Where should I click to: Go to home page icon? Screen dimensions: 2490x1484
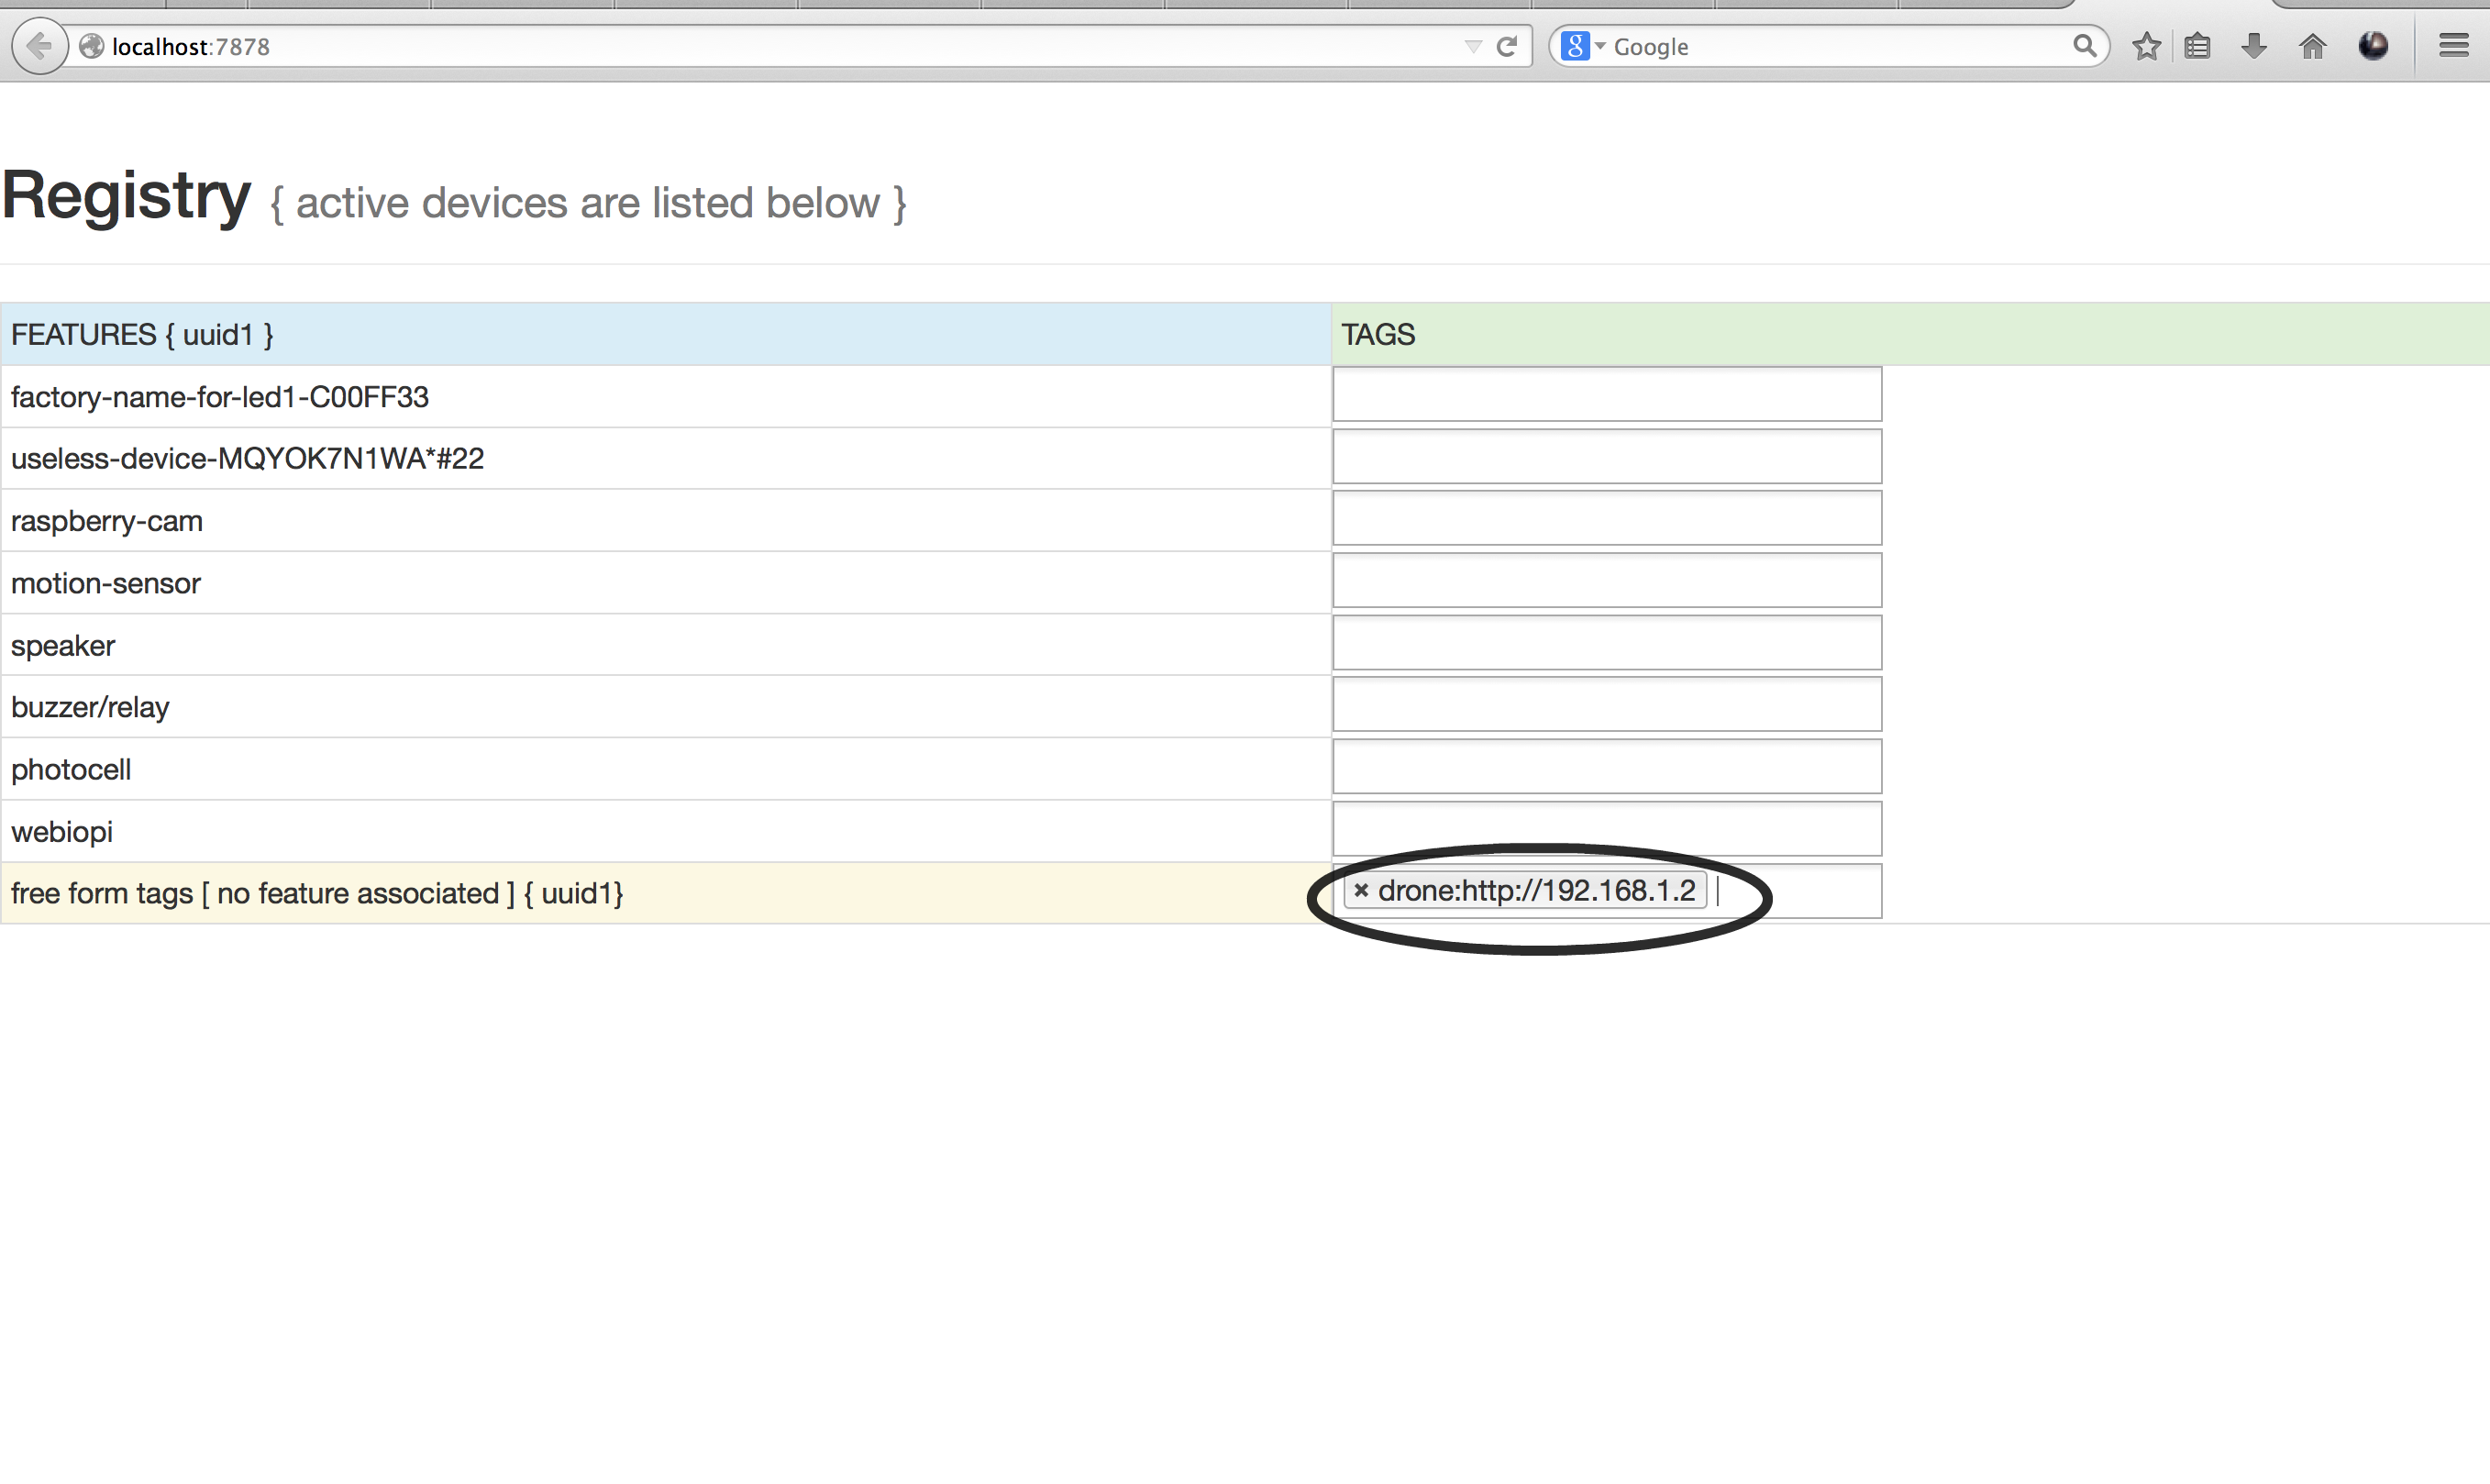[2312, 46]
